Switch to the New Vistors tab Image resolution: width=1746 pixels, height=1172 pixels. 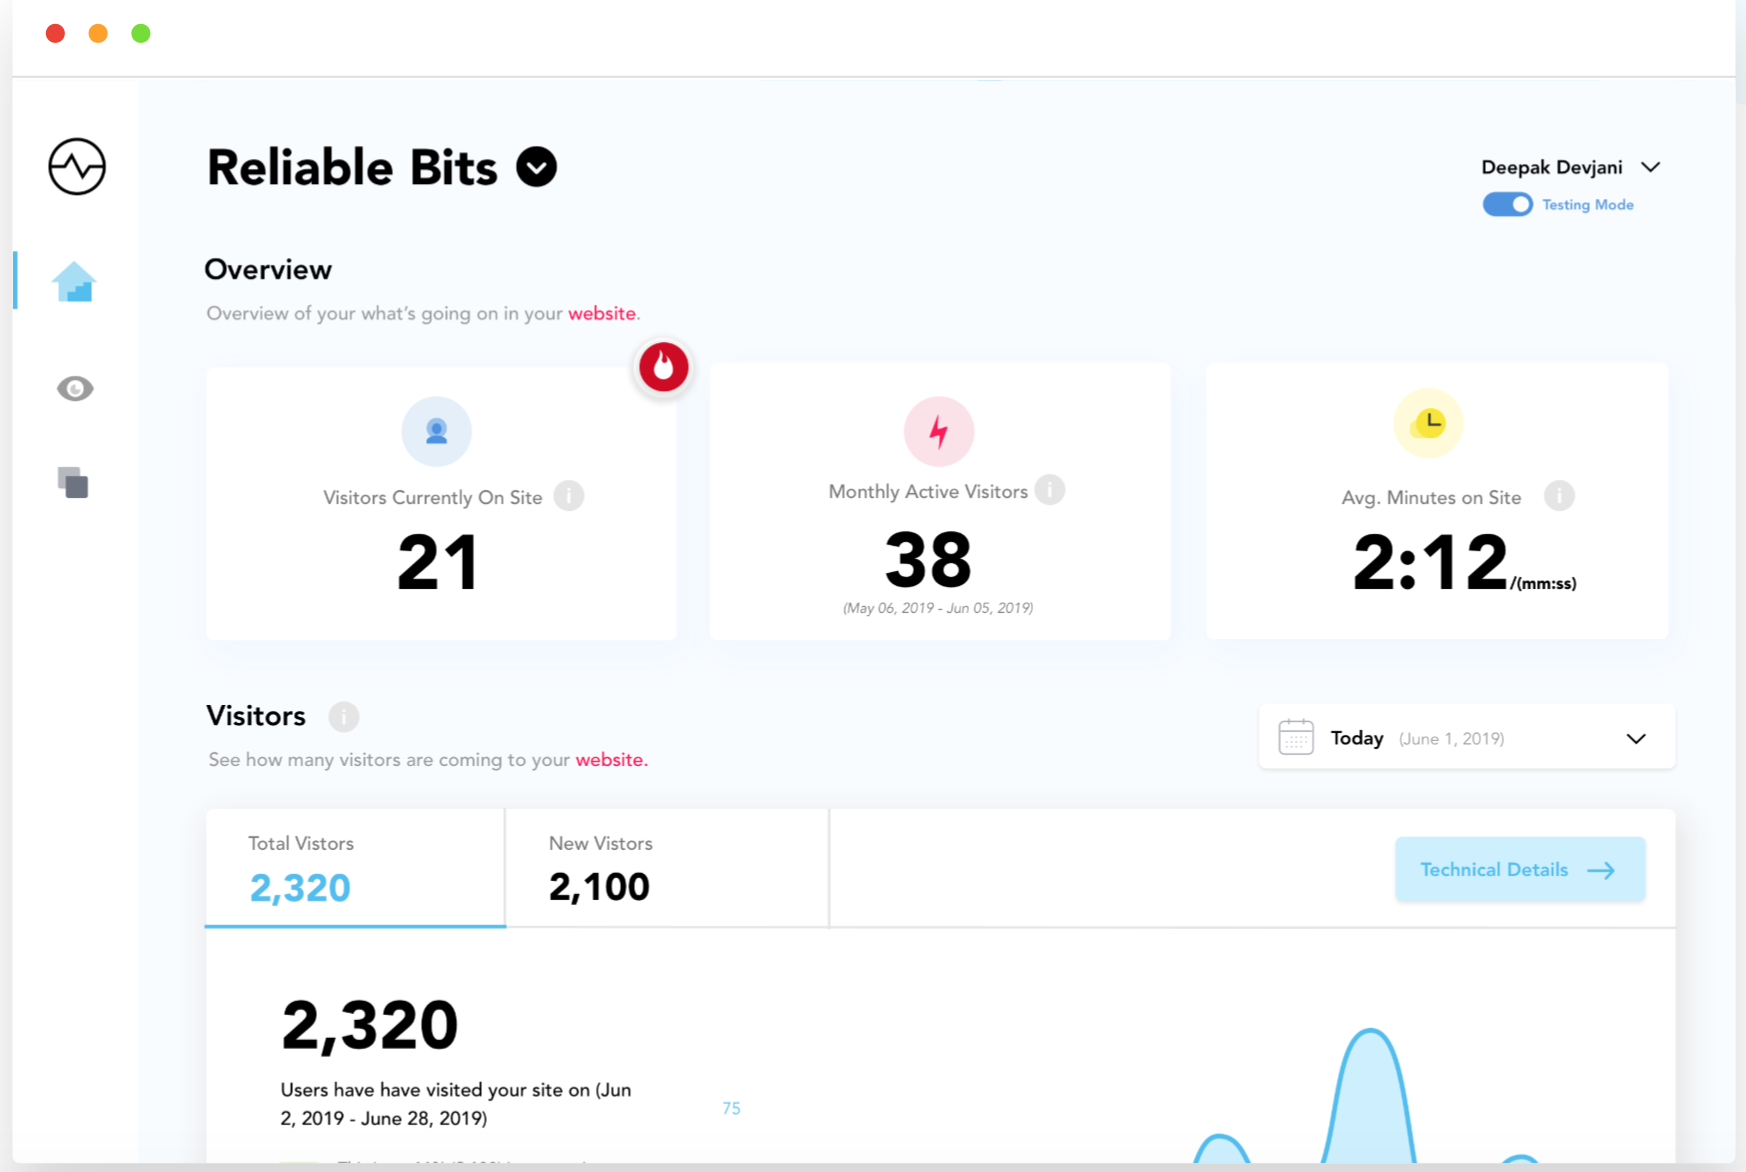[x=666, y=868]
